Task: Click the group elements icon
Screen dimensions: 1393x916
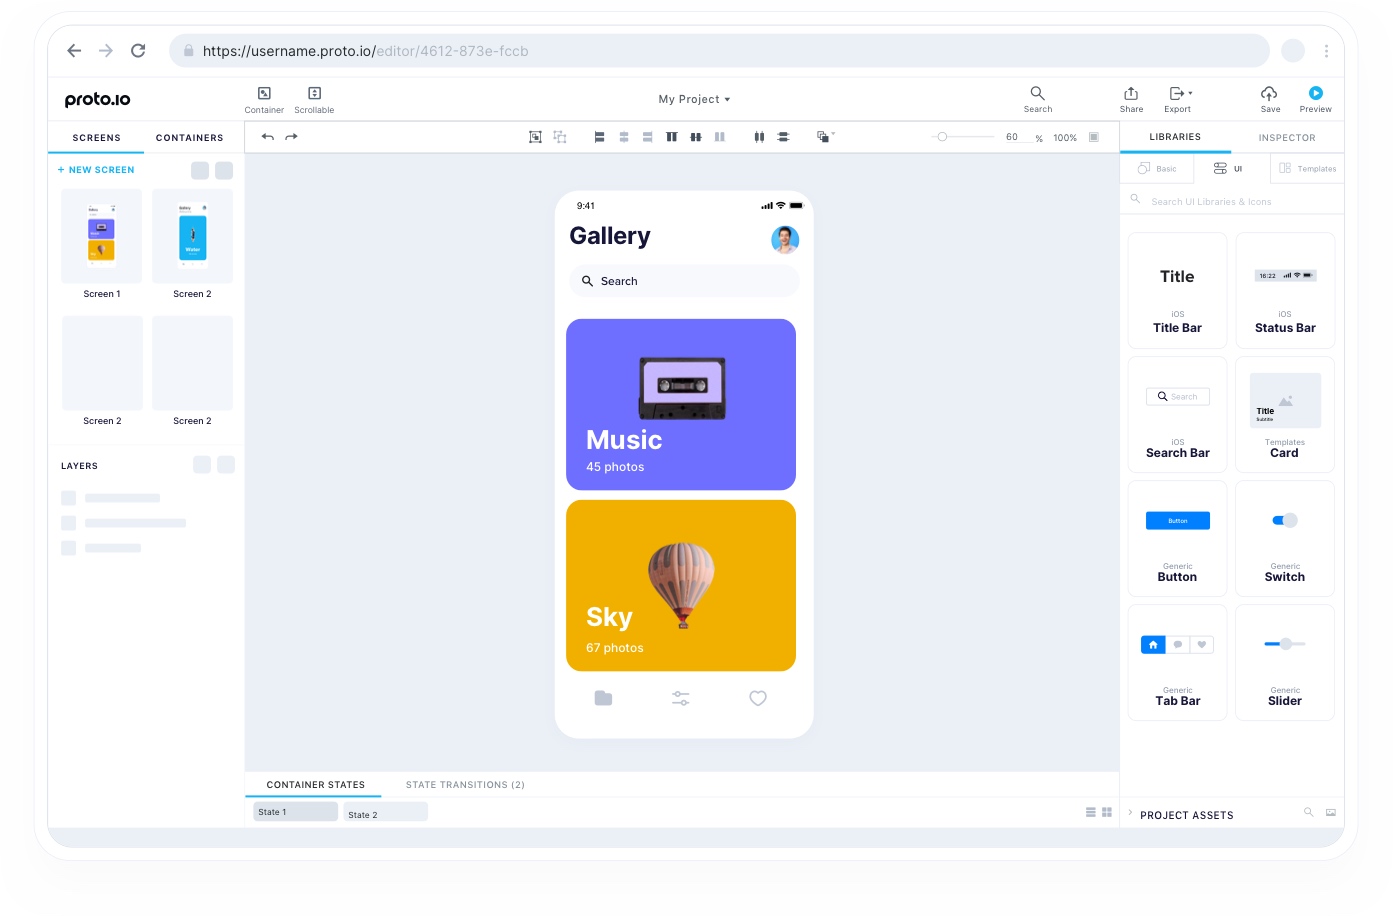Action: click(x=822, y=136)
